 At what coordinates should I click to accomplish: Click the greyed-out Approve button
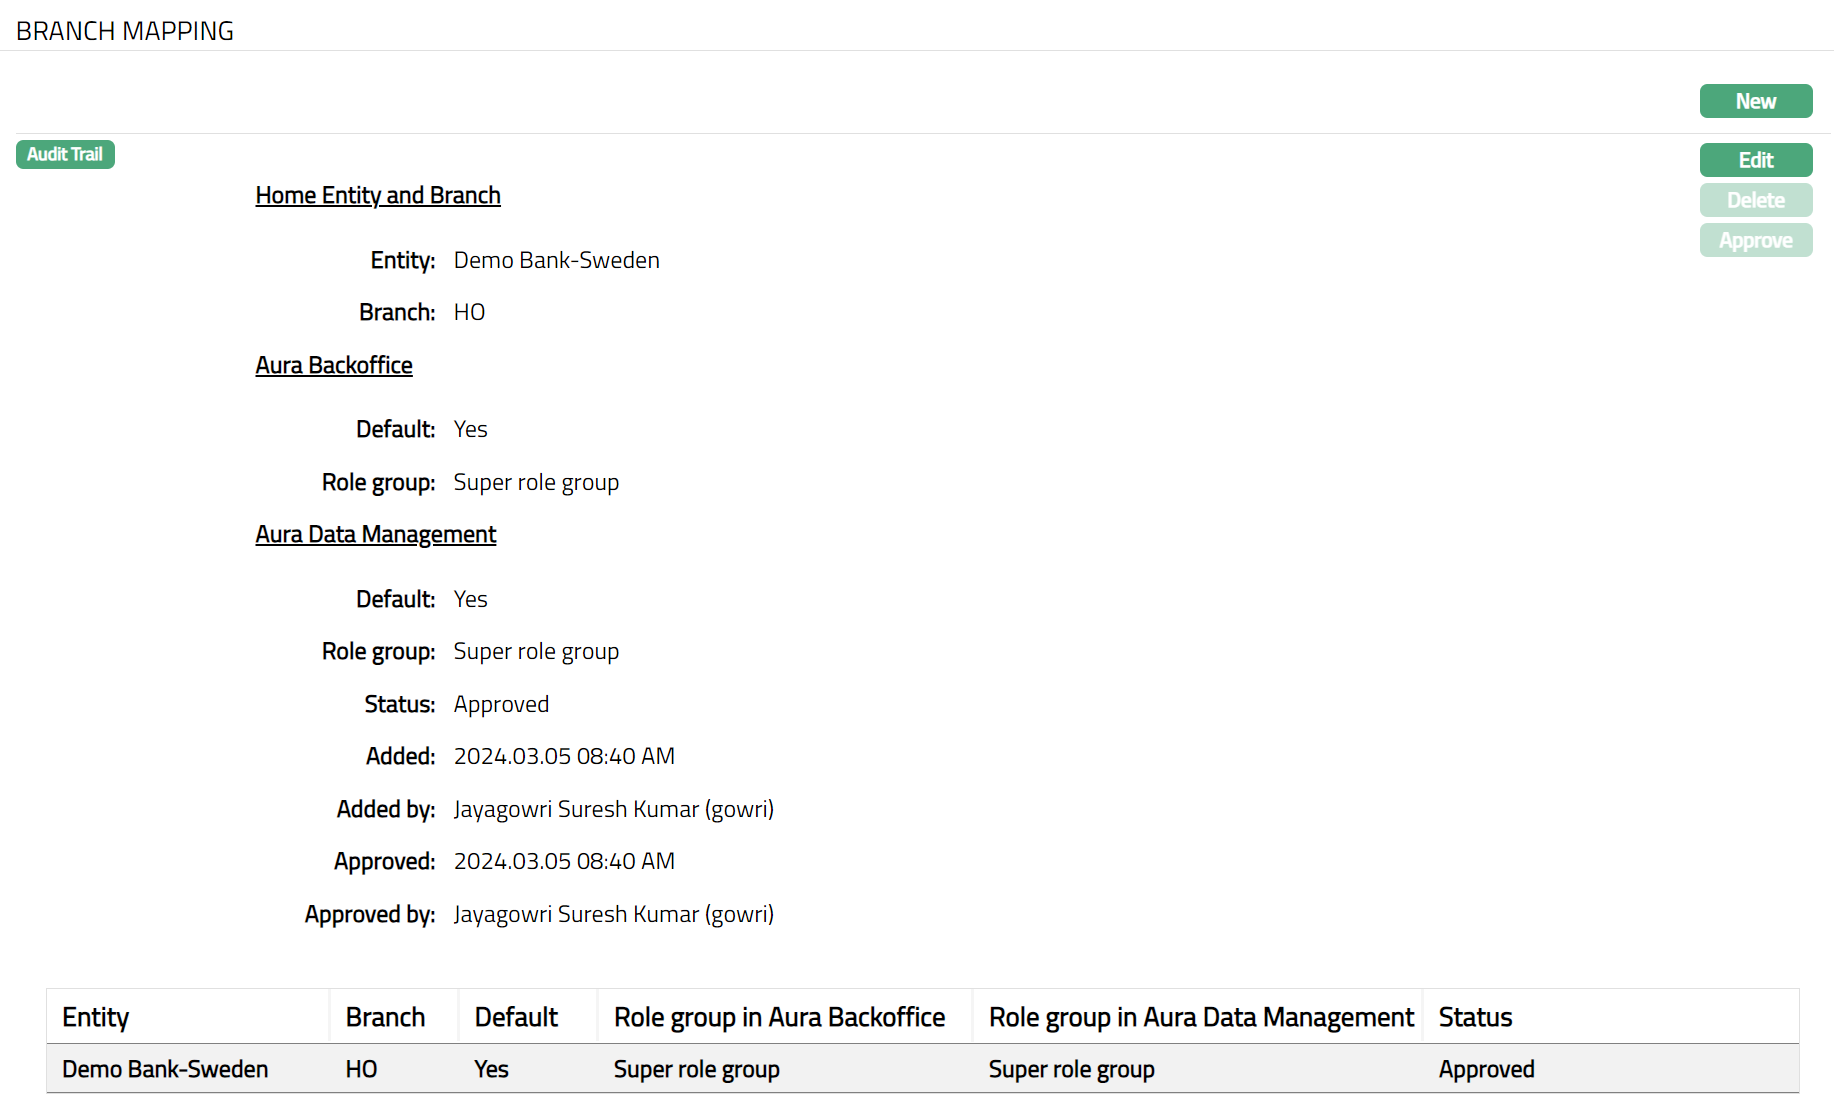(x=1755, y=240)
